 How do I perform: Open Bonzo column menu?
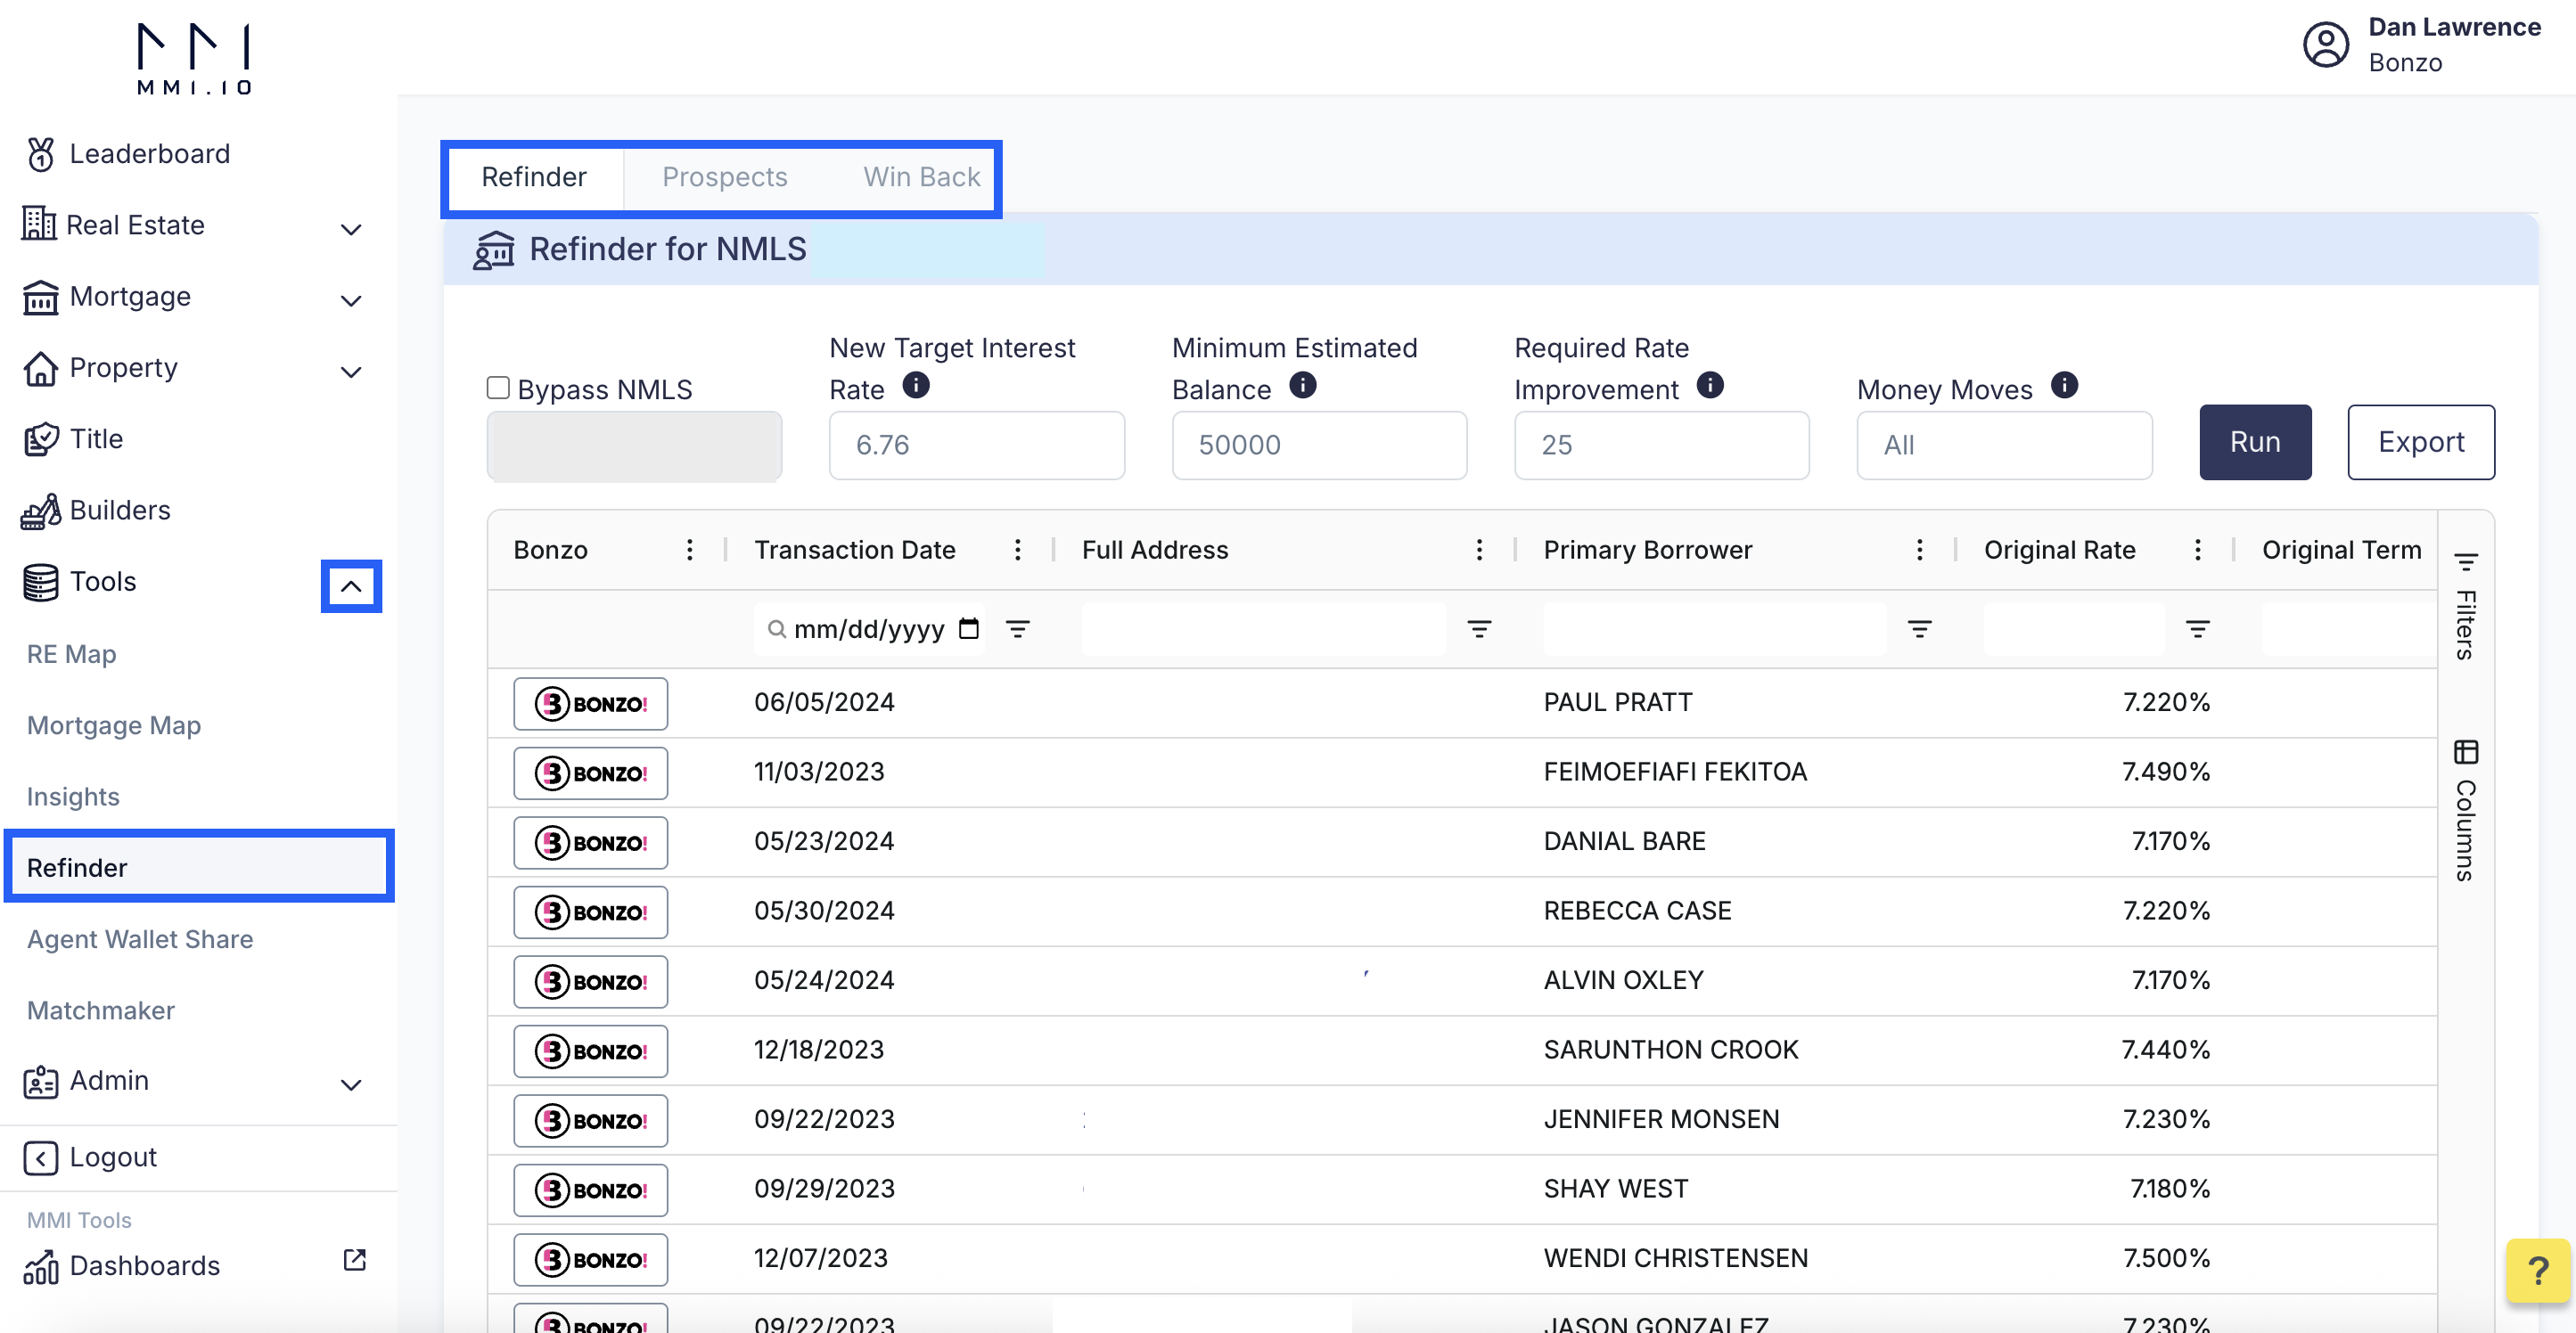point(690,550)
